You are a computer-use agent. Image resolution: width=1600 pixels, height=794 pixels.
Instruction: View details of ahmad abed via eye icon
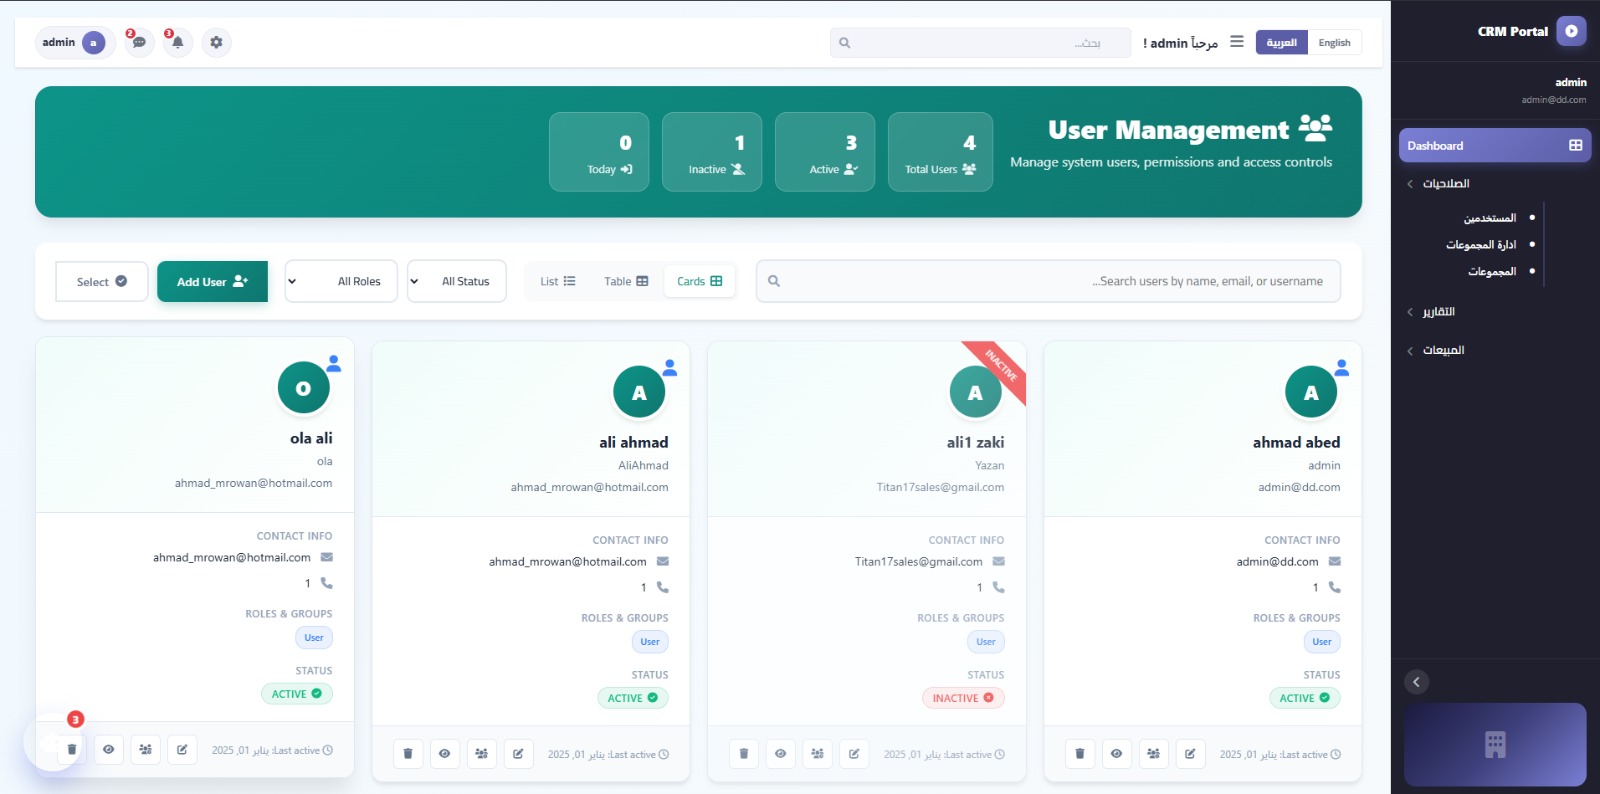[1117, 754]
